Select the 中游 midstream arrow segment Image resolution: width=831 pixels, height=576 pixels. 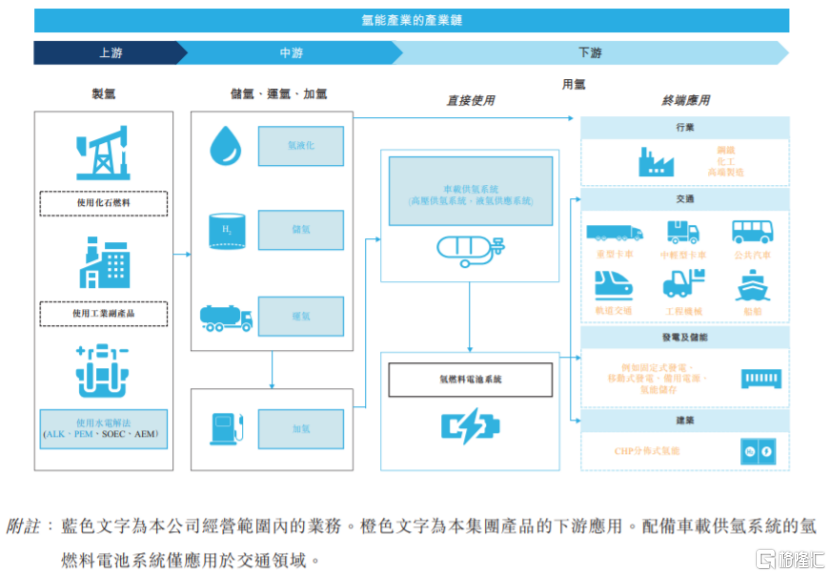[x=290, y=52]
